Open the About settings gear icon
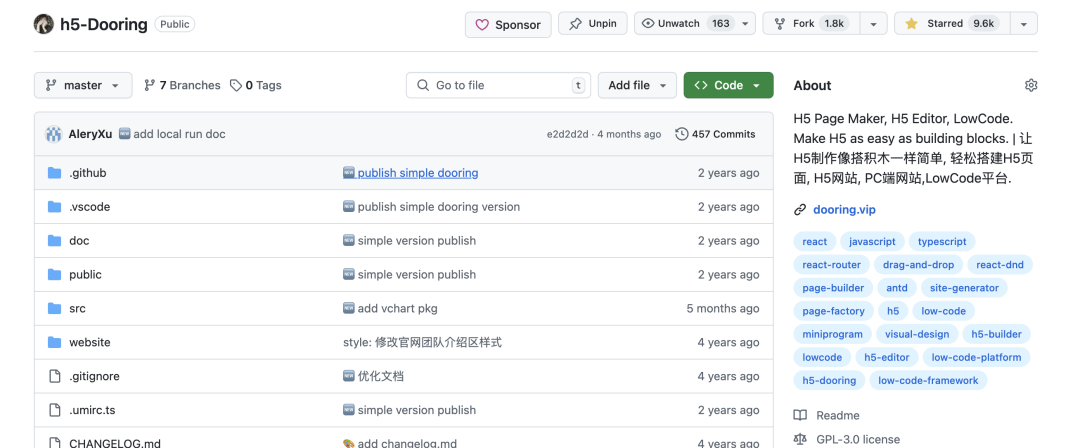The image size is (1080, 448). coord(1030,85)
